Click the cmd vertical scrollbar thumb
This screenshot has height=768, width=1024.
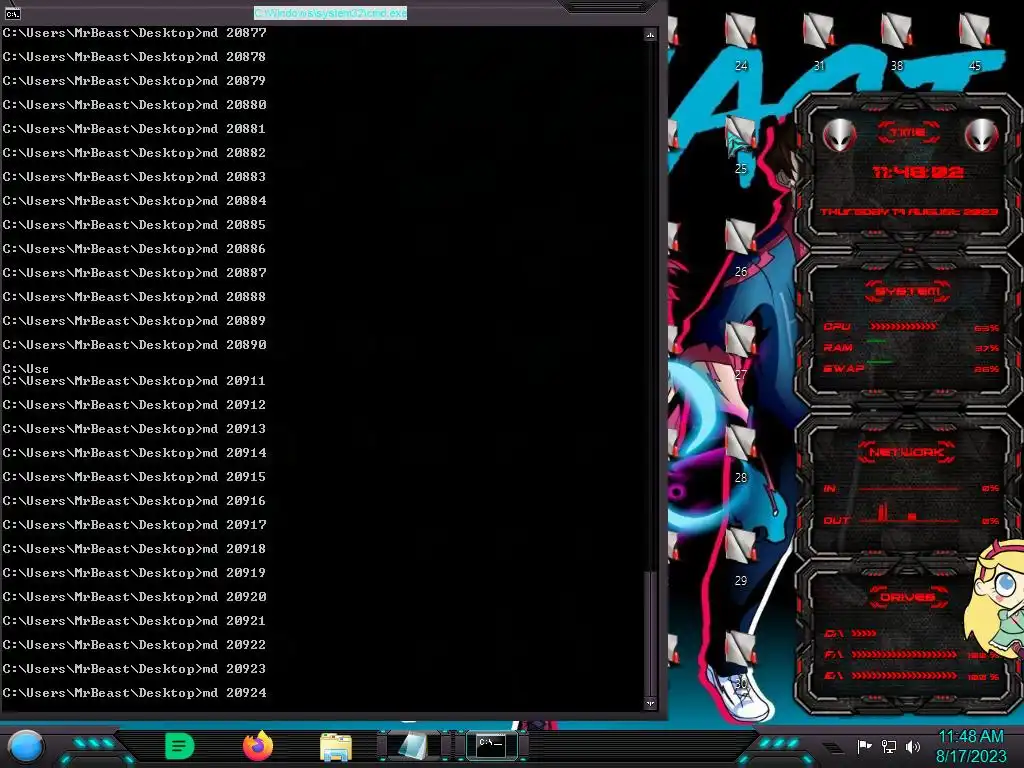(x=648, y=632)
